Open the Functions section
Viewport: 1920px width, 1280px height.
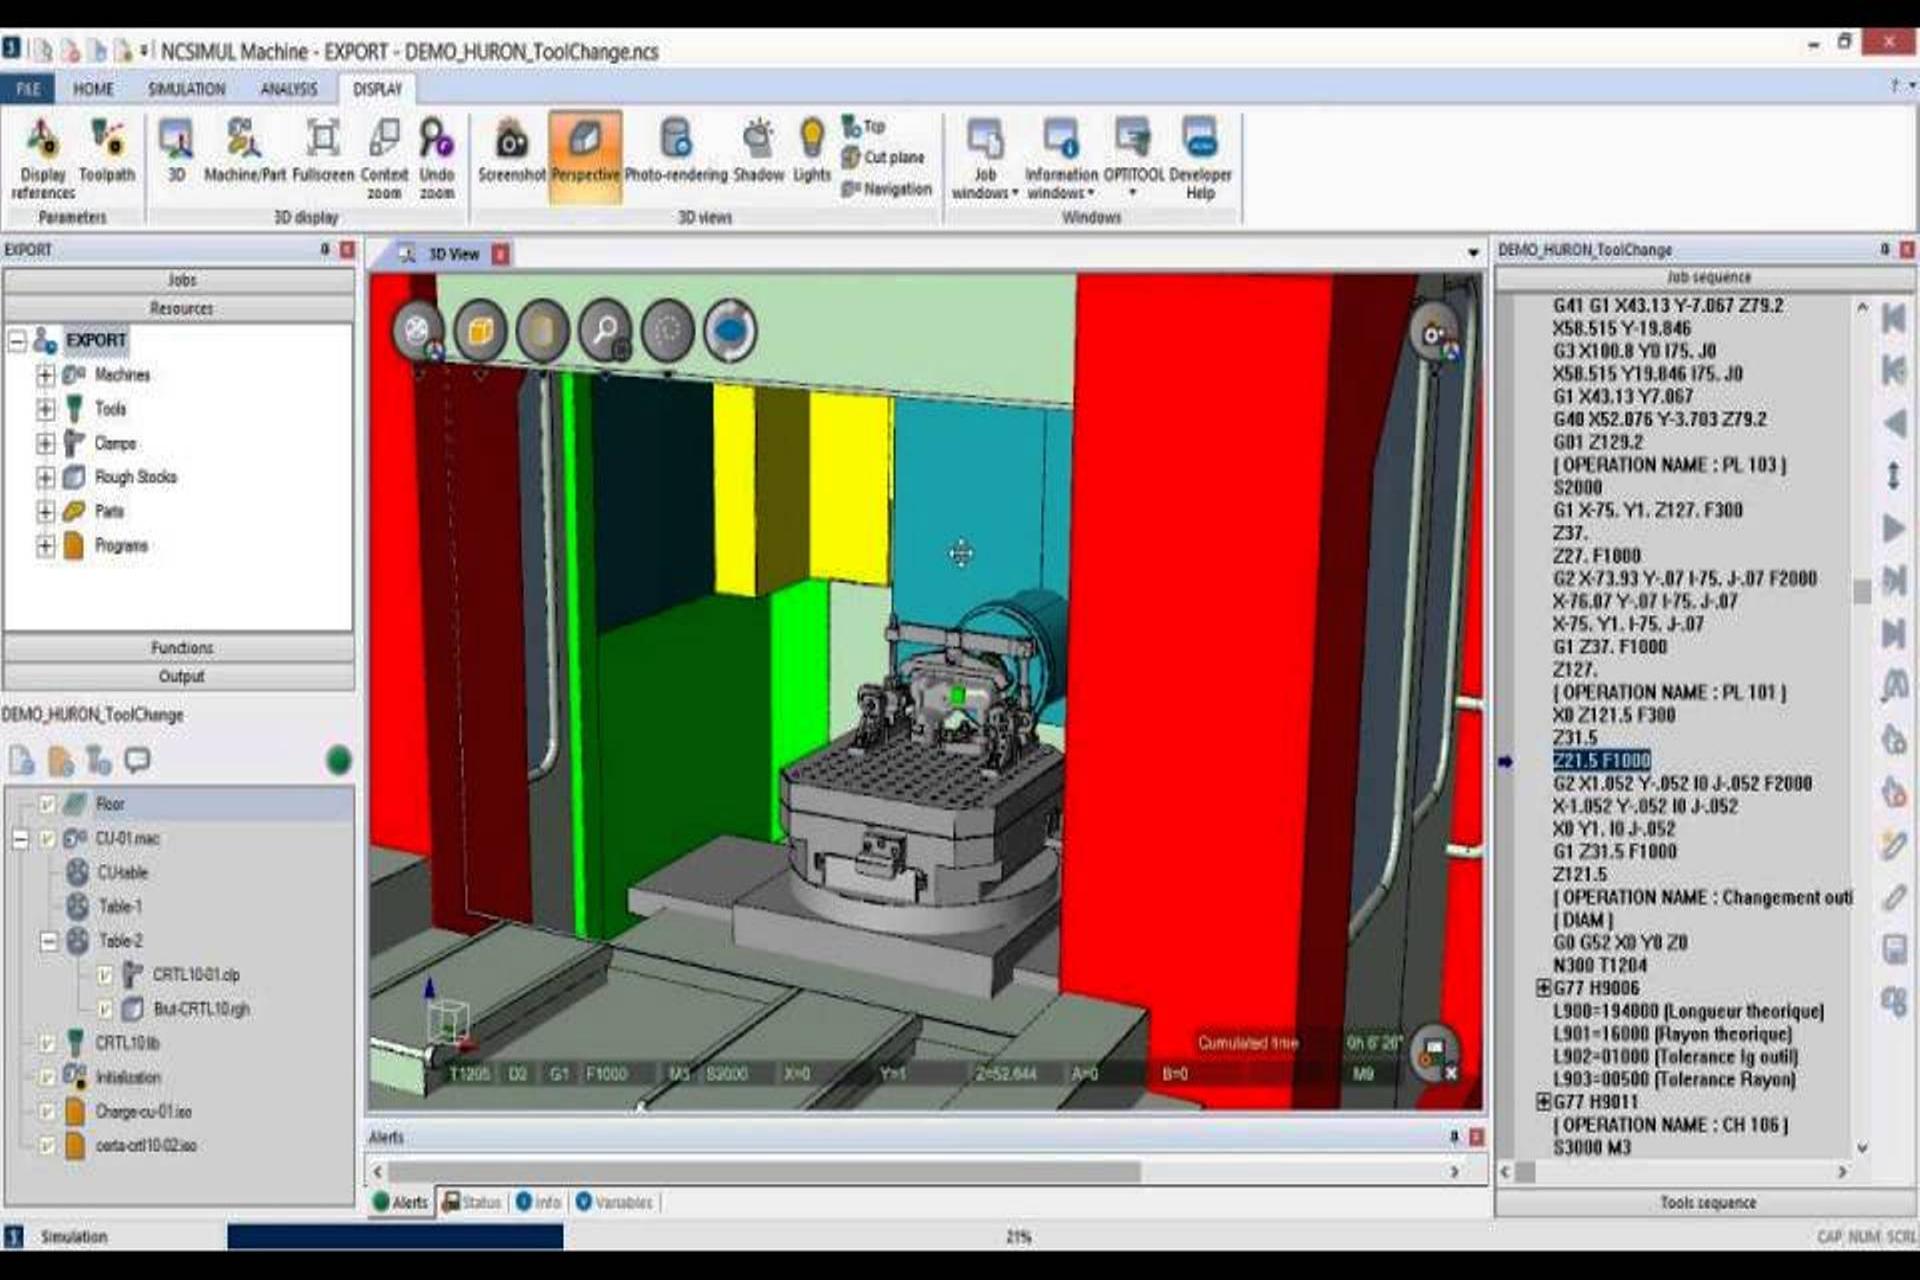click(x=180, y=648)
